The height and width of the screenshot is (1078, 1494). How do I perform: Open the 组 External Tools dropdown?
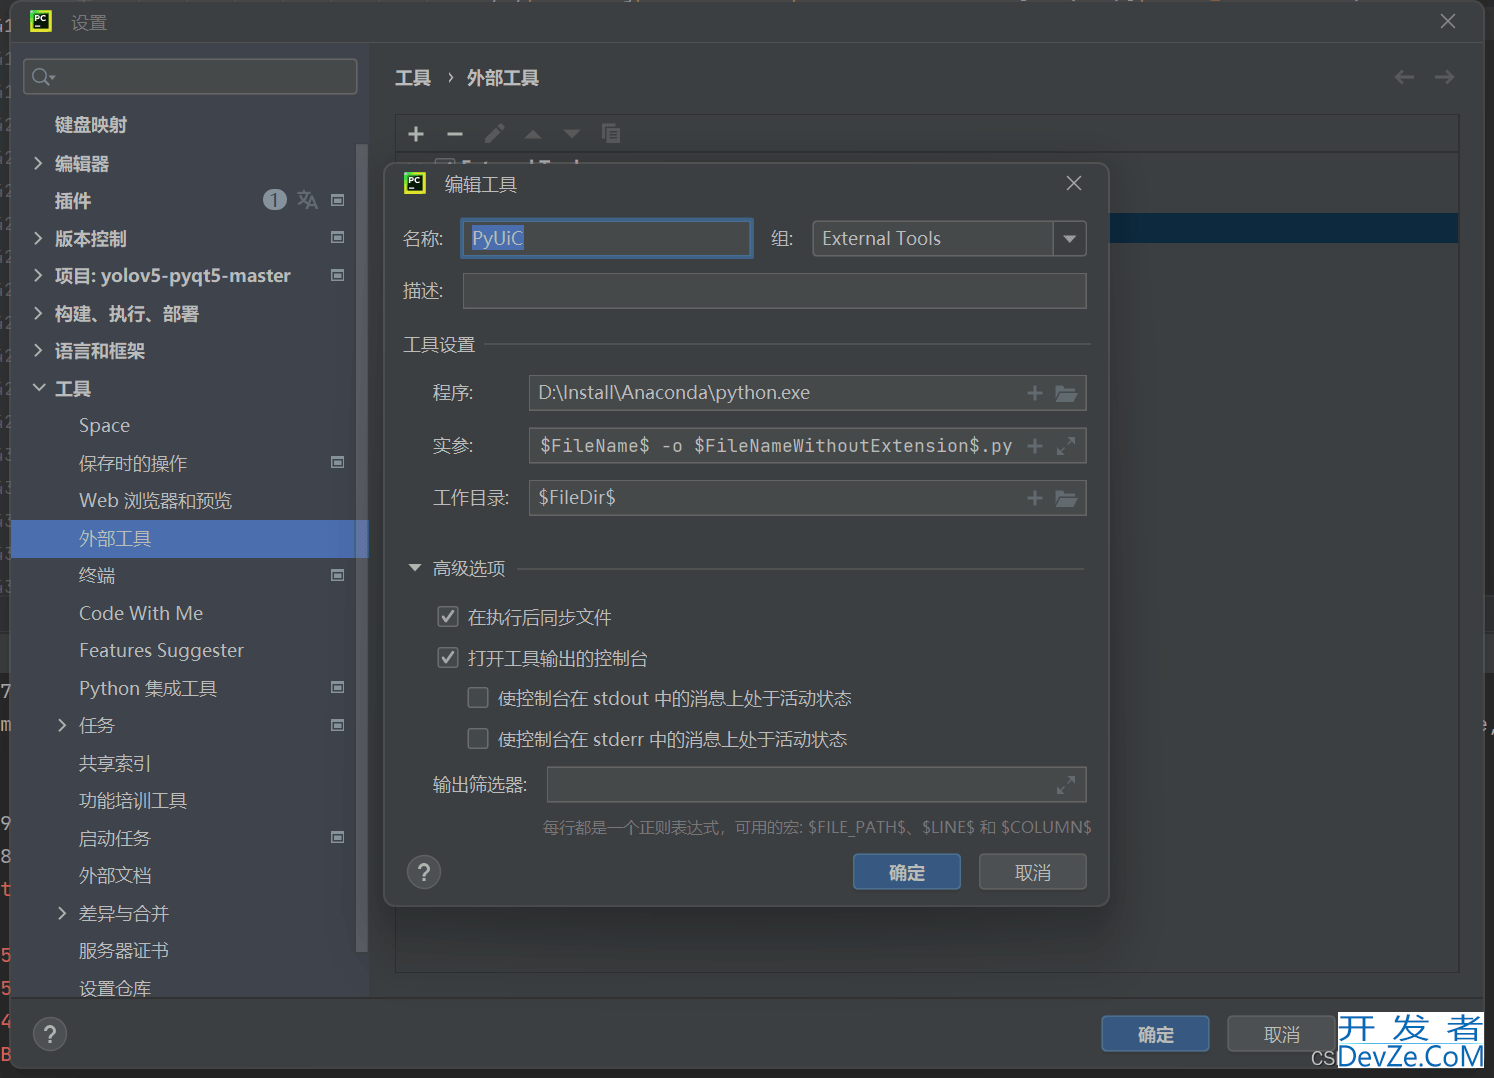coord(1070,239)
